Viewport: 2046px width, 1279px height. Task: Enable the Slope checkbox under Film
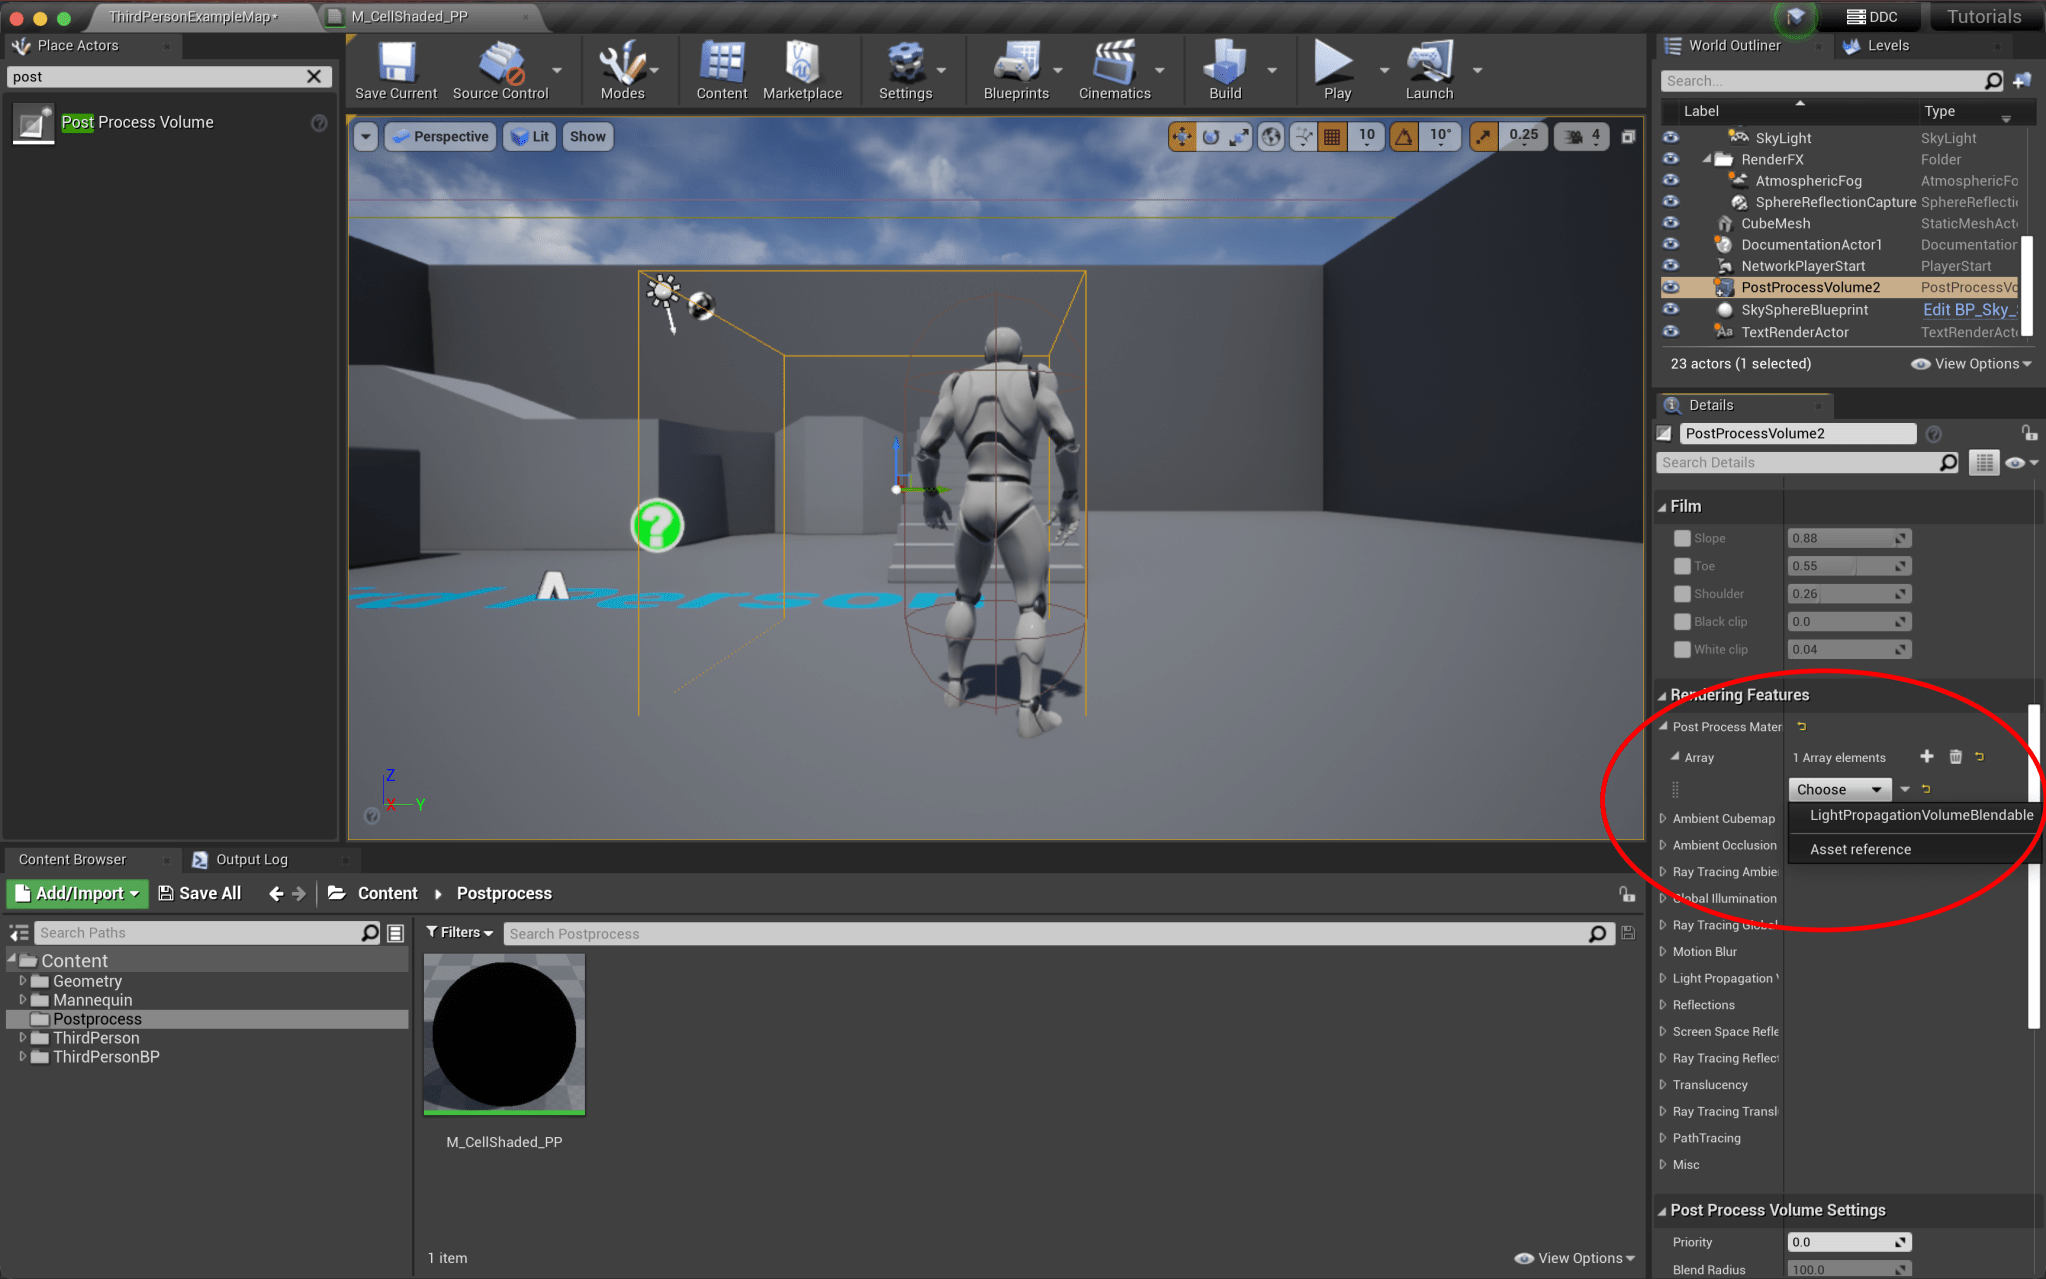coord(1683,538)
